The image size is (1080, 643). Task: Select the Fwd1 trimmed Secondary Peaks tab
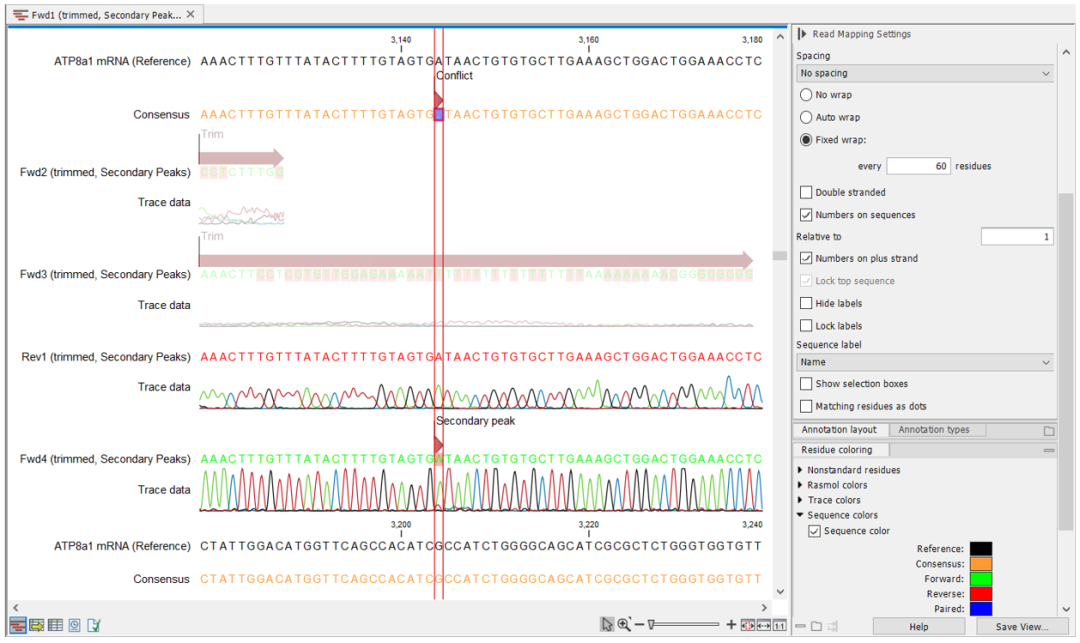pos(105,14)
